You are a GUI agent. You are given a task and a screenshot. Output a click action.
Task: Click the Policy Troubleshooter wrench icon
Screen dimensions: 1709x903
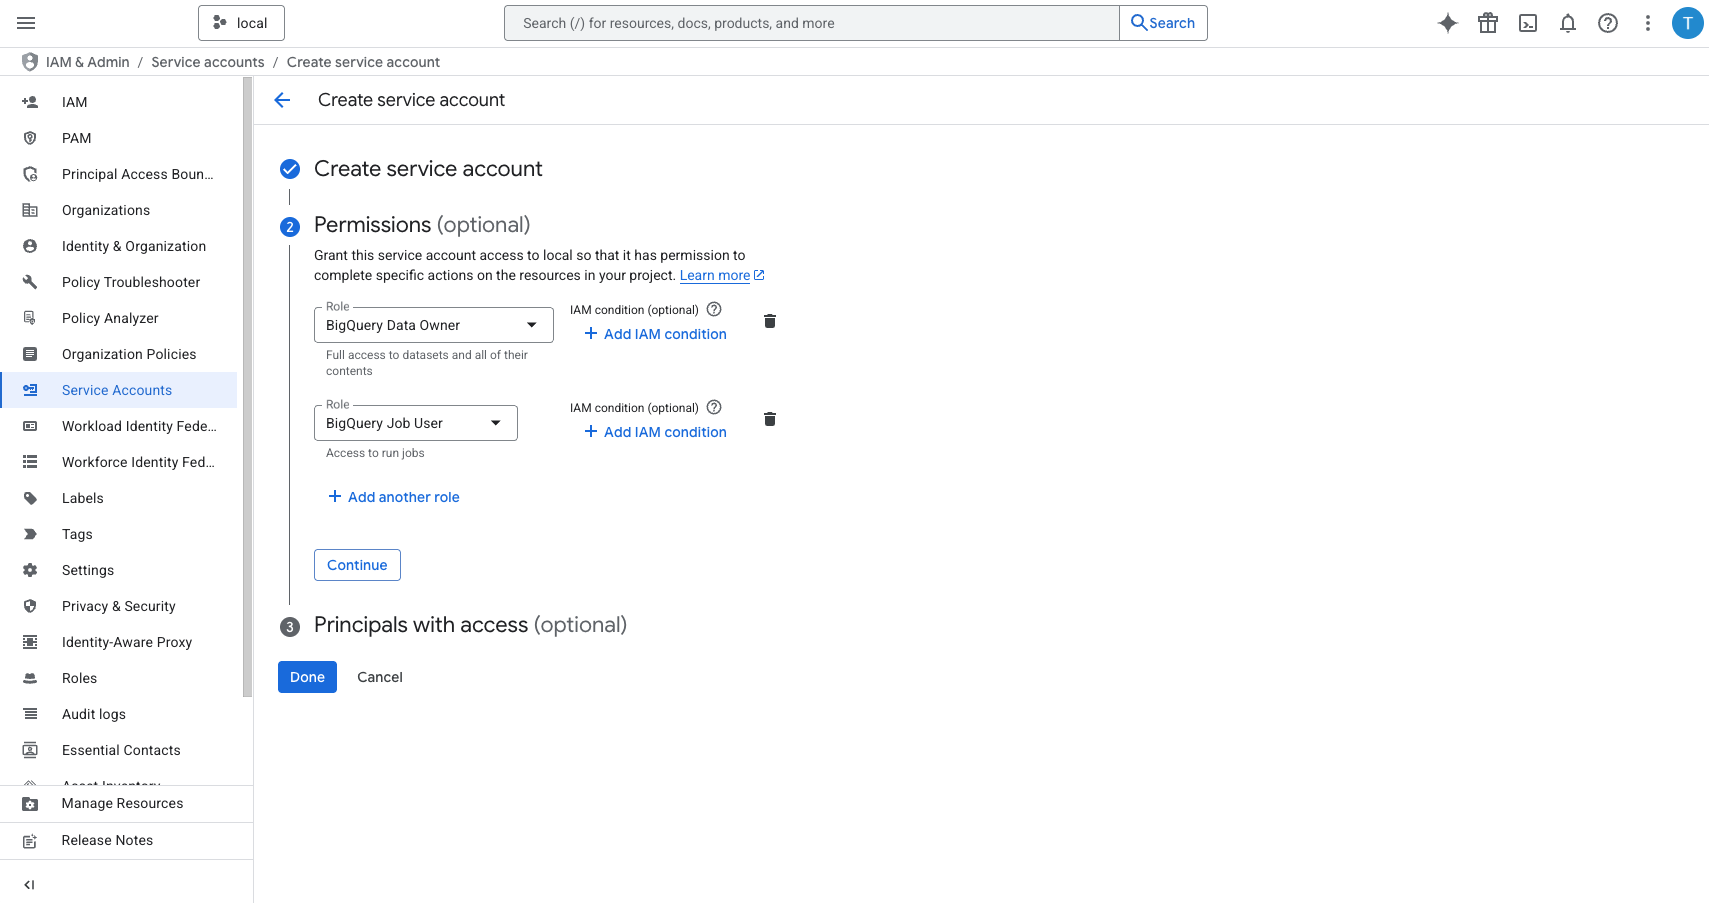pyautogui.click(x=30, y=282)
